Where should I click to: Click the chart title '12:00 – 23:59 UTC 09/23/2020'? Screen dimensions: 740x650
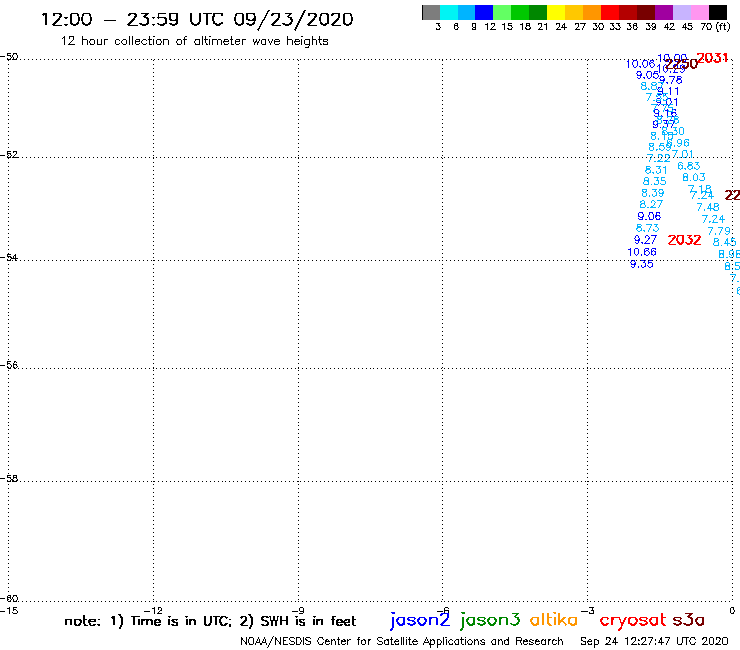coord(197,19)
